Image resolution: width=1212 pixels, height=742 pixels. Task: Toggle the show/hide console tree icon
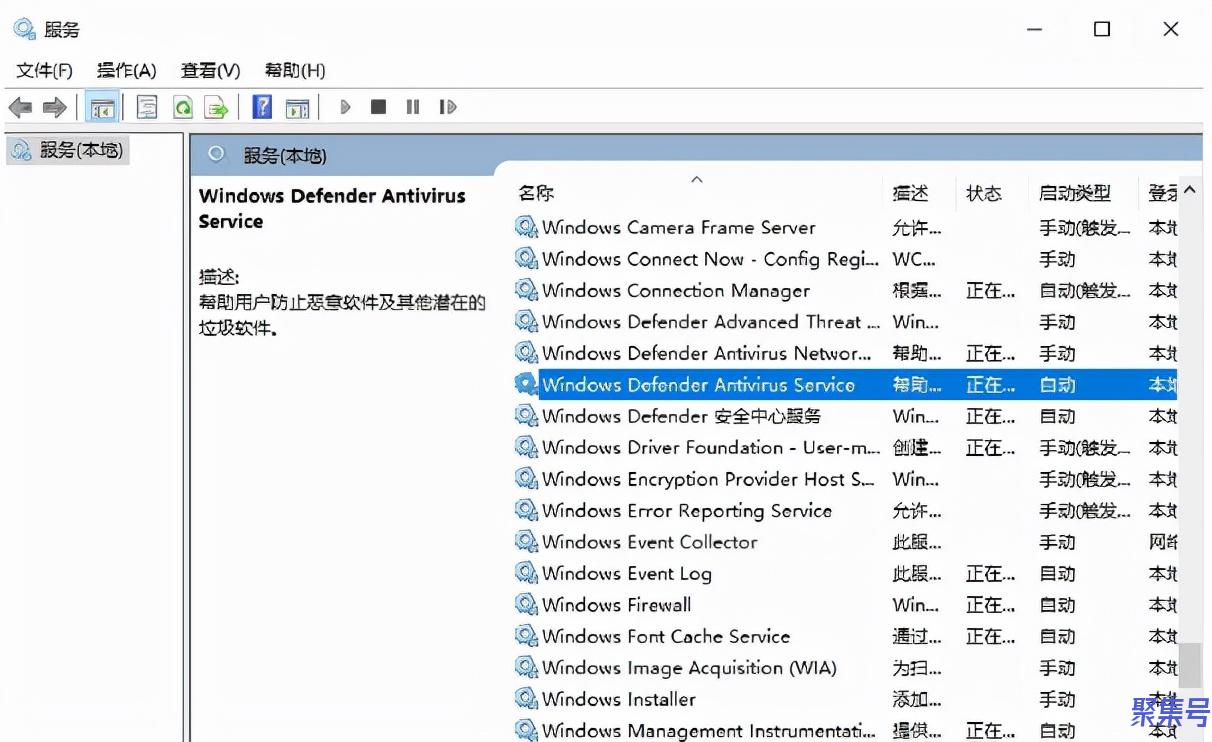tap(103, 107)
